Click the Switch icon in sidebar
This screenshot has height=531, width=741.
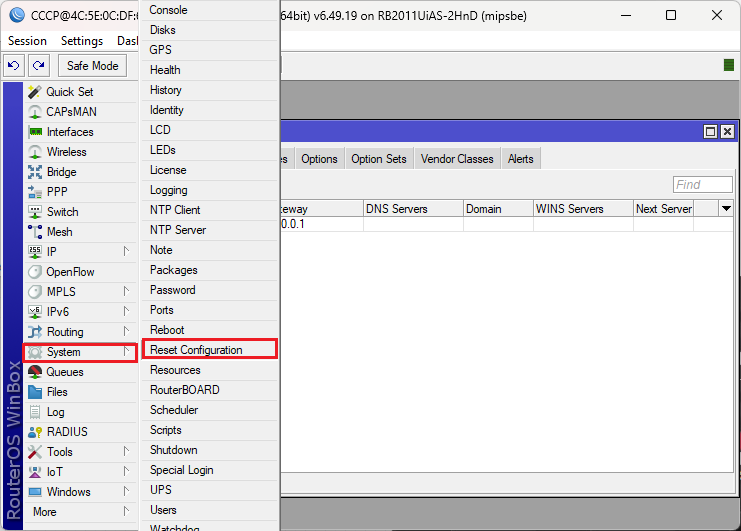(x=34, y=212)
